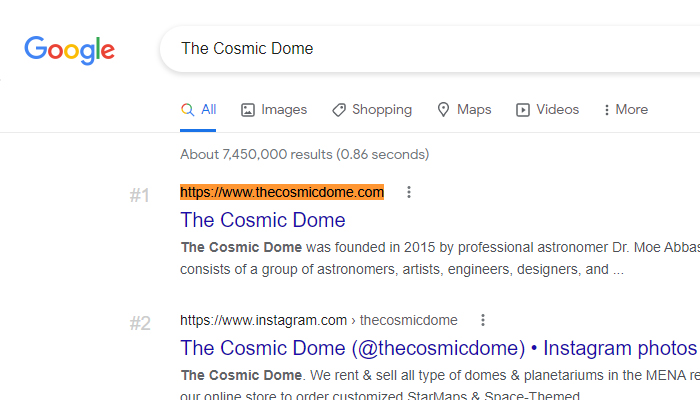Click the play icon beside Videos

click(x=523, y=110)
